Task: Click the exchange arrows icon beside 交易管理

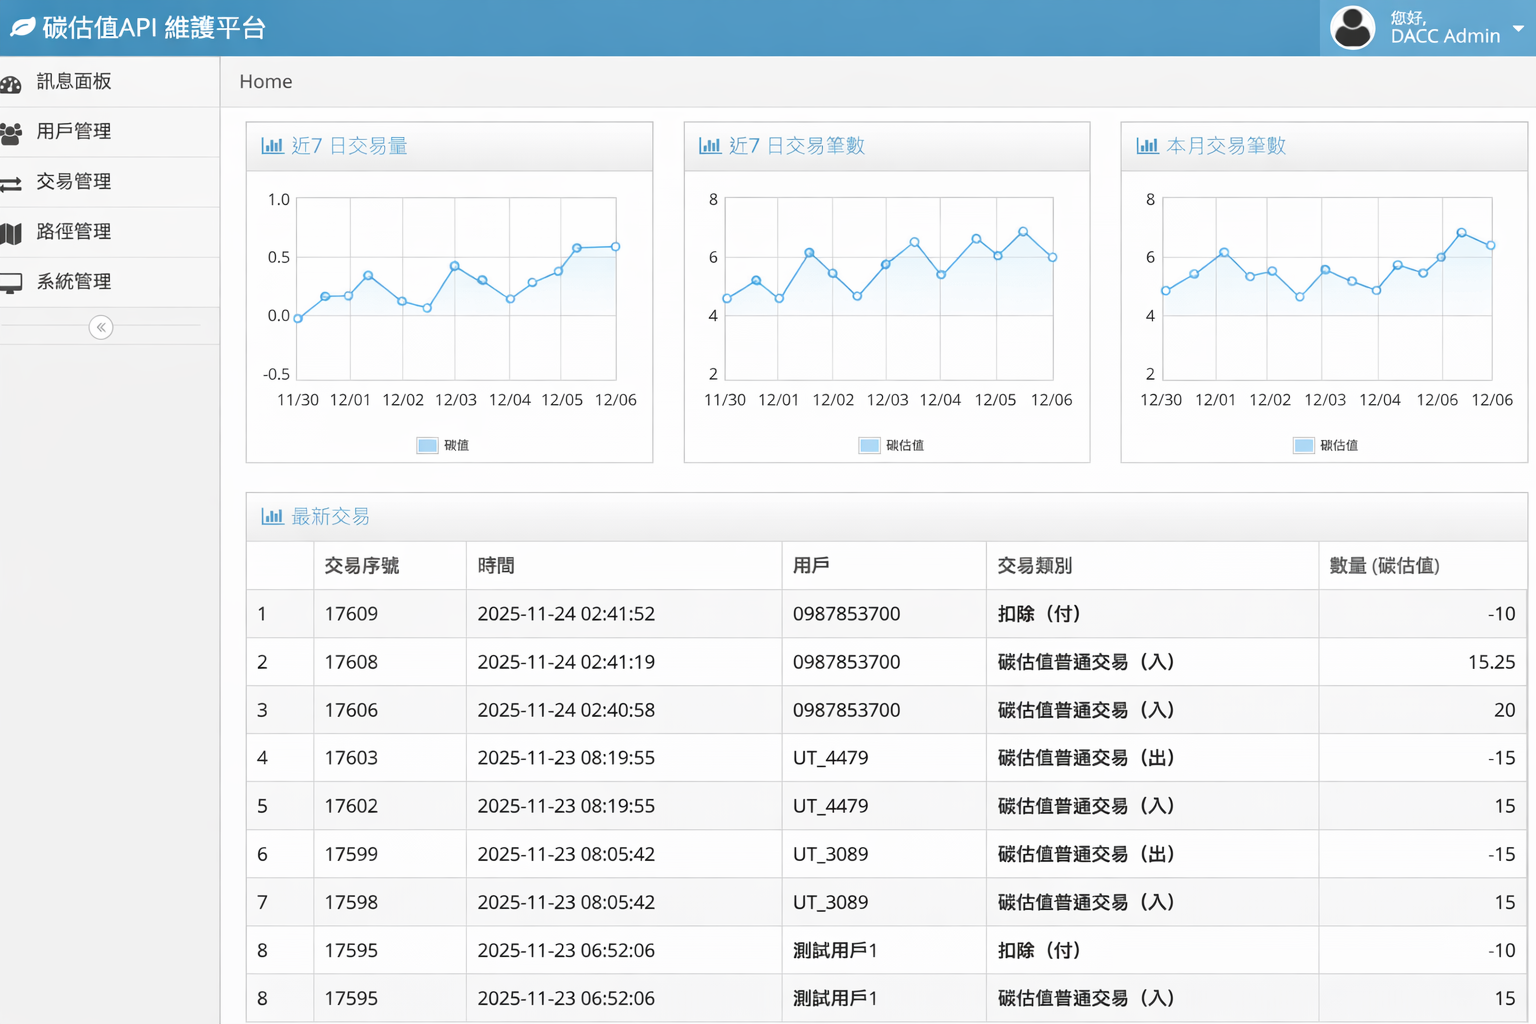Action: (x=11, y=184)
